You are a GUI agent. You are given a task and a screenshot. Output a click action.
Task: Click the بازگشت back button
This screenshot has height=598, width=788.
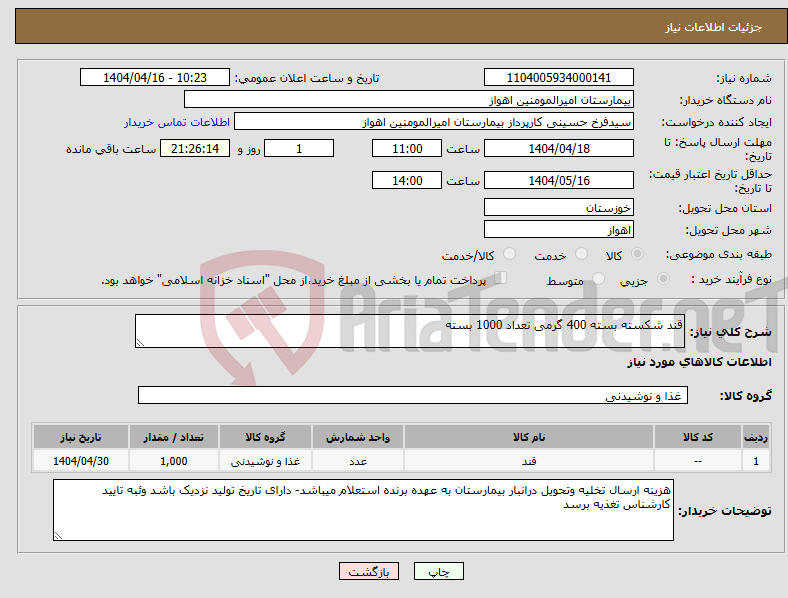pos(369,571)
